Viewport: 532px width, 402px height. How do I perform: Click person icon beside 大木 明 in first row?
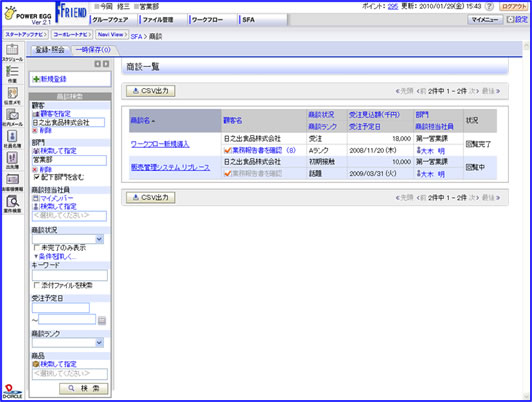pos(418,150)
